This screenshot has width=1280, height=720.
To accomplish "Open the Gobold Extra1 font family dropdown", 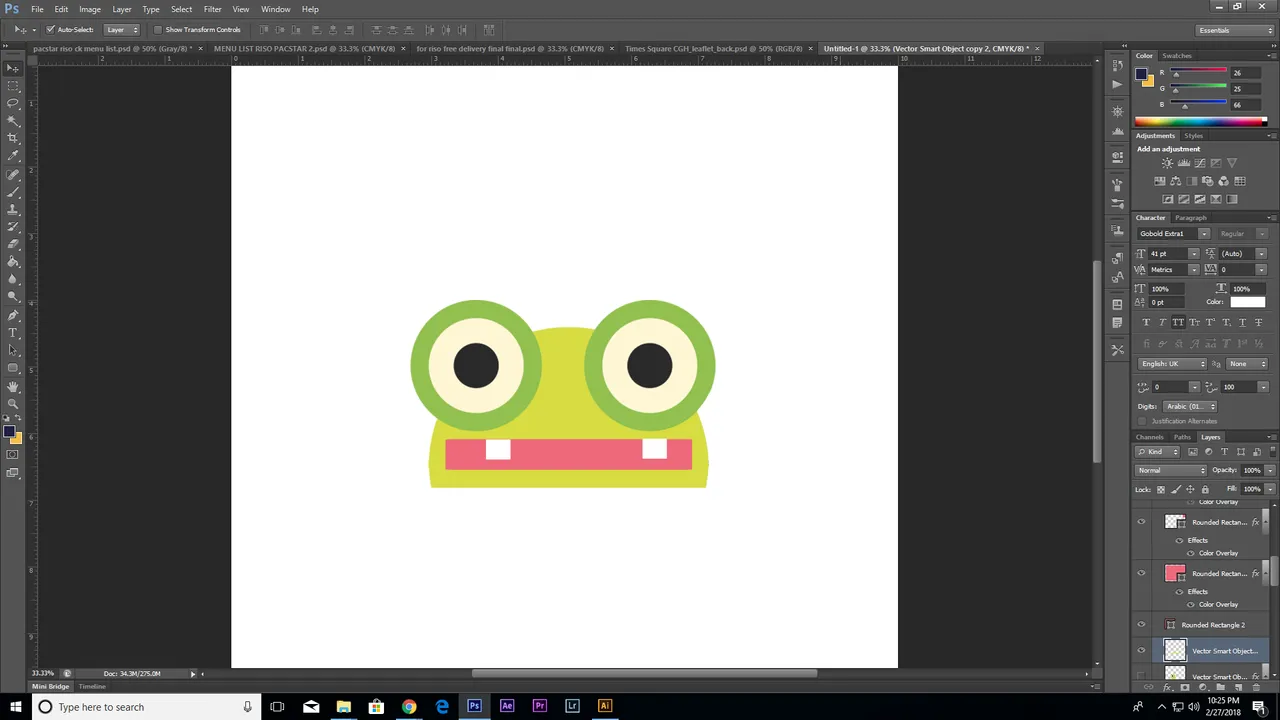I will tap(1204, 233).
